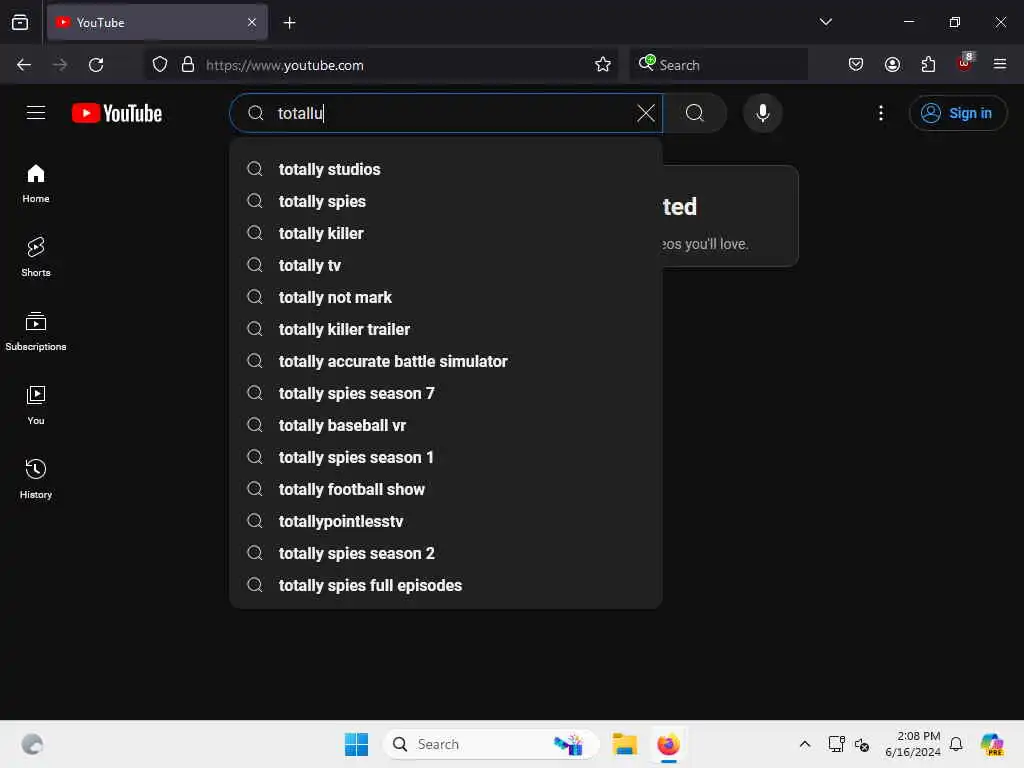Select suggestion "totally killer"
This screenshot has width=1024, height=768.
point(446,233)
